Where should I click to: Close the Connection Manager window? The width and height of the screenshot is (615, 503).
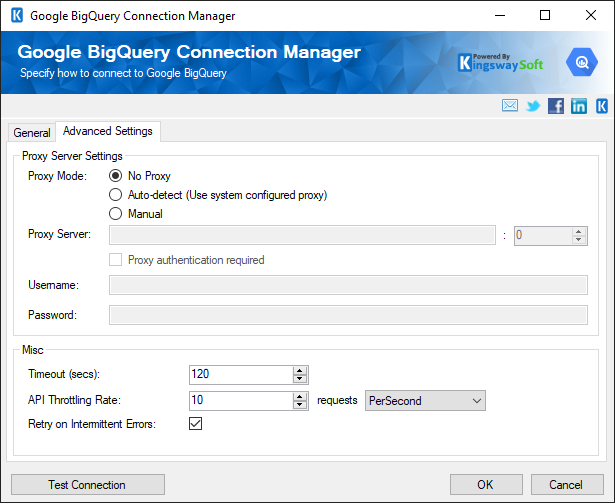point(591,16)
